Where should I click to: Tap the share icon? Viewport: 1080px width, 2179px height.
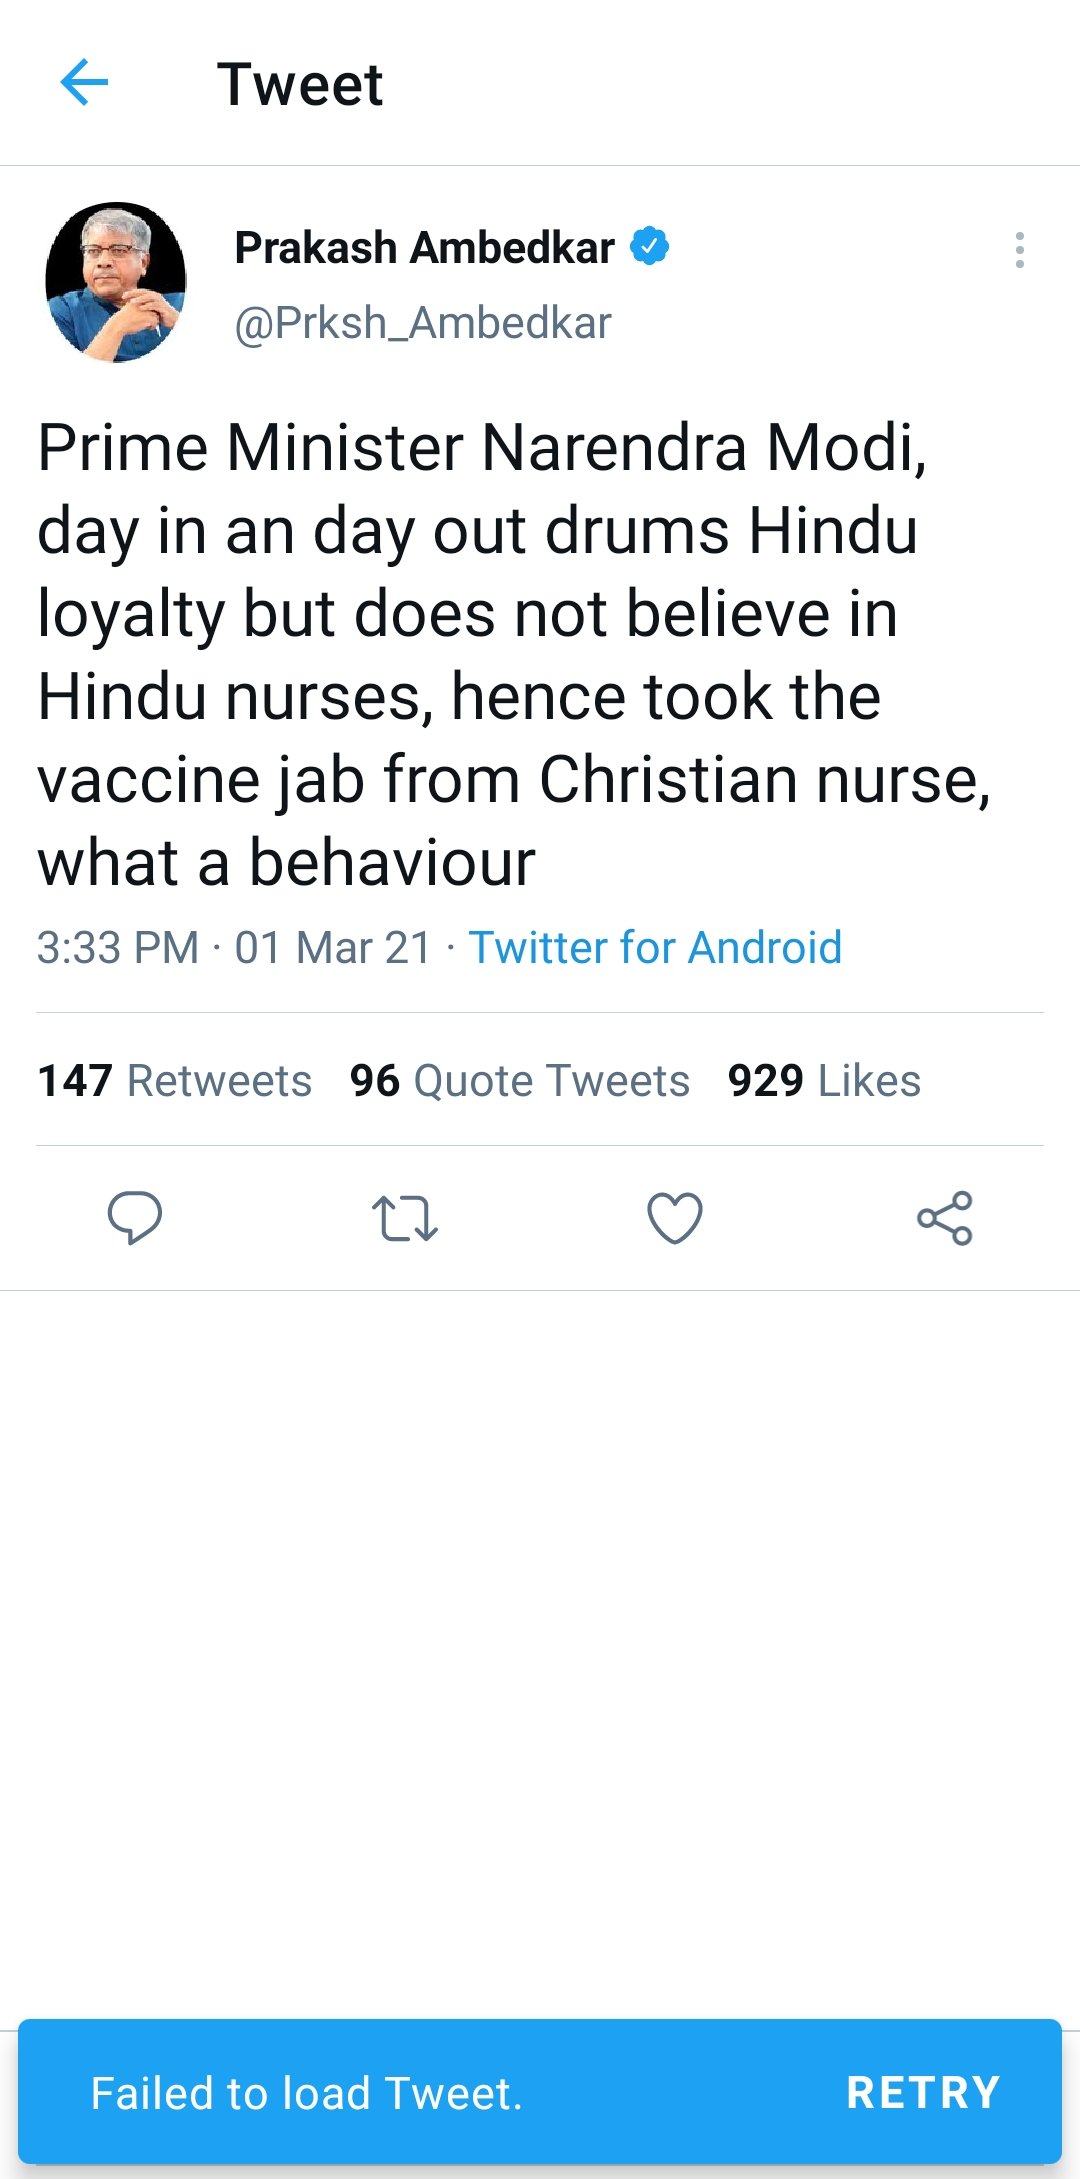(x=945, y=1218)
